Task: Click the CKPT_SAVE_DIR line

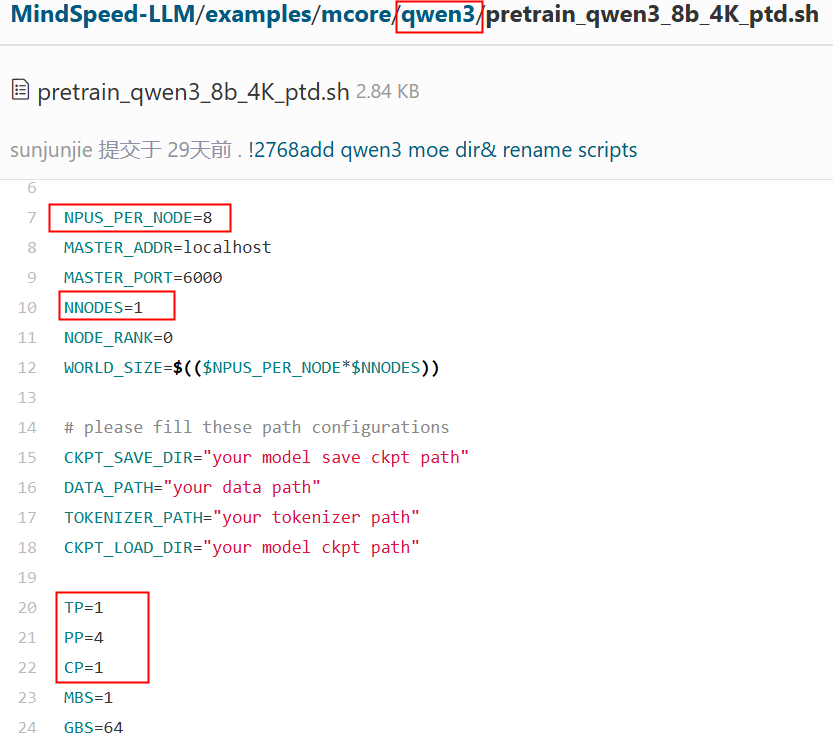Action: pyautogui.click(x=266, y=458)
